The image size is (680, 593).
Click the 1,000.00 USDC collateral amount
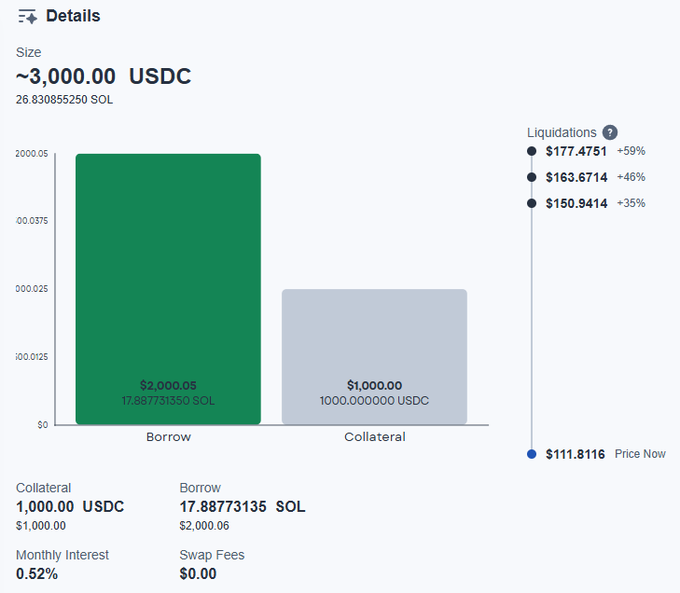pos(70,507)
